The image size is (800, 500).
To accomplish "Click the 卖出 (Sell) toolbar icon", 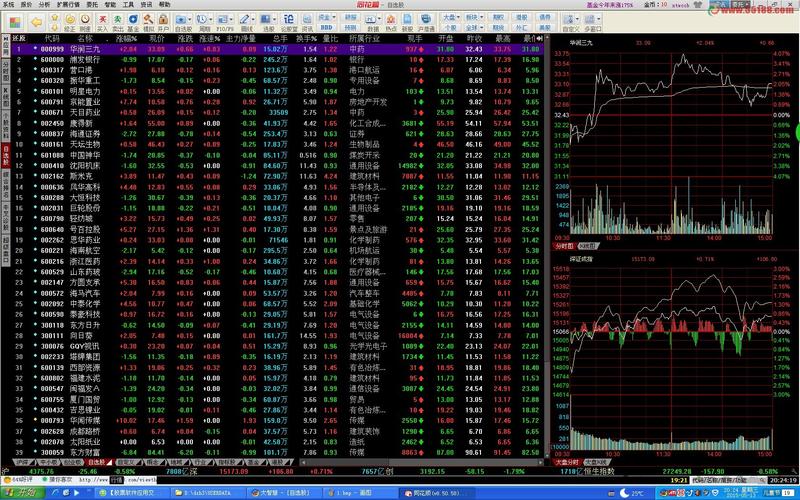I will click(x=116, y=21).
